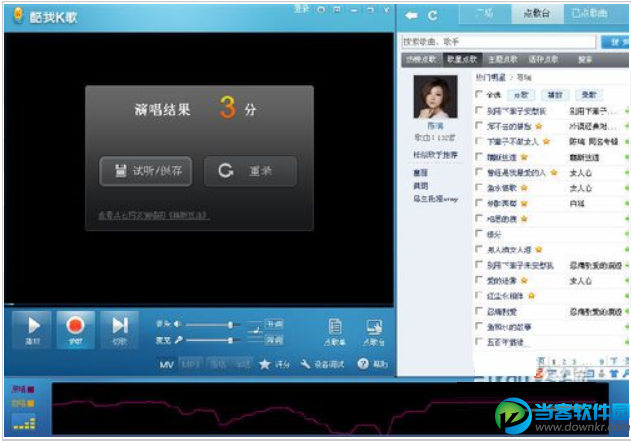
Task: Click the 播放 button beside 点歌
Action: [x=555, y=95]
